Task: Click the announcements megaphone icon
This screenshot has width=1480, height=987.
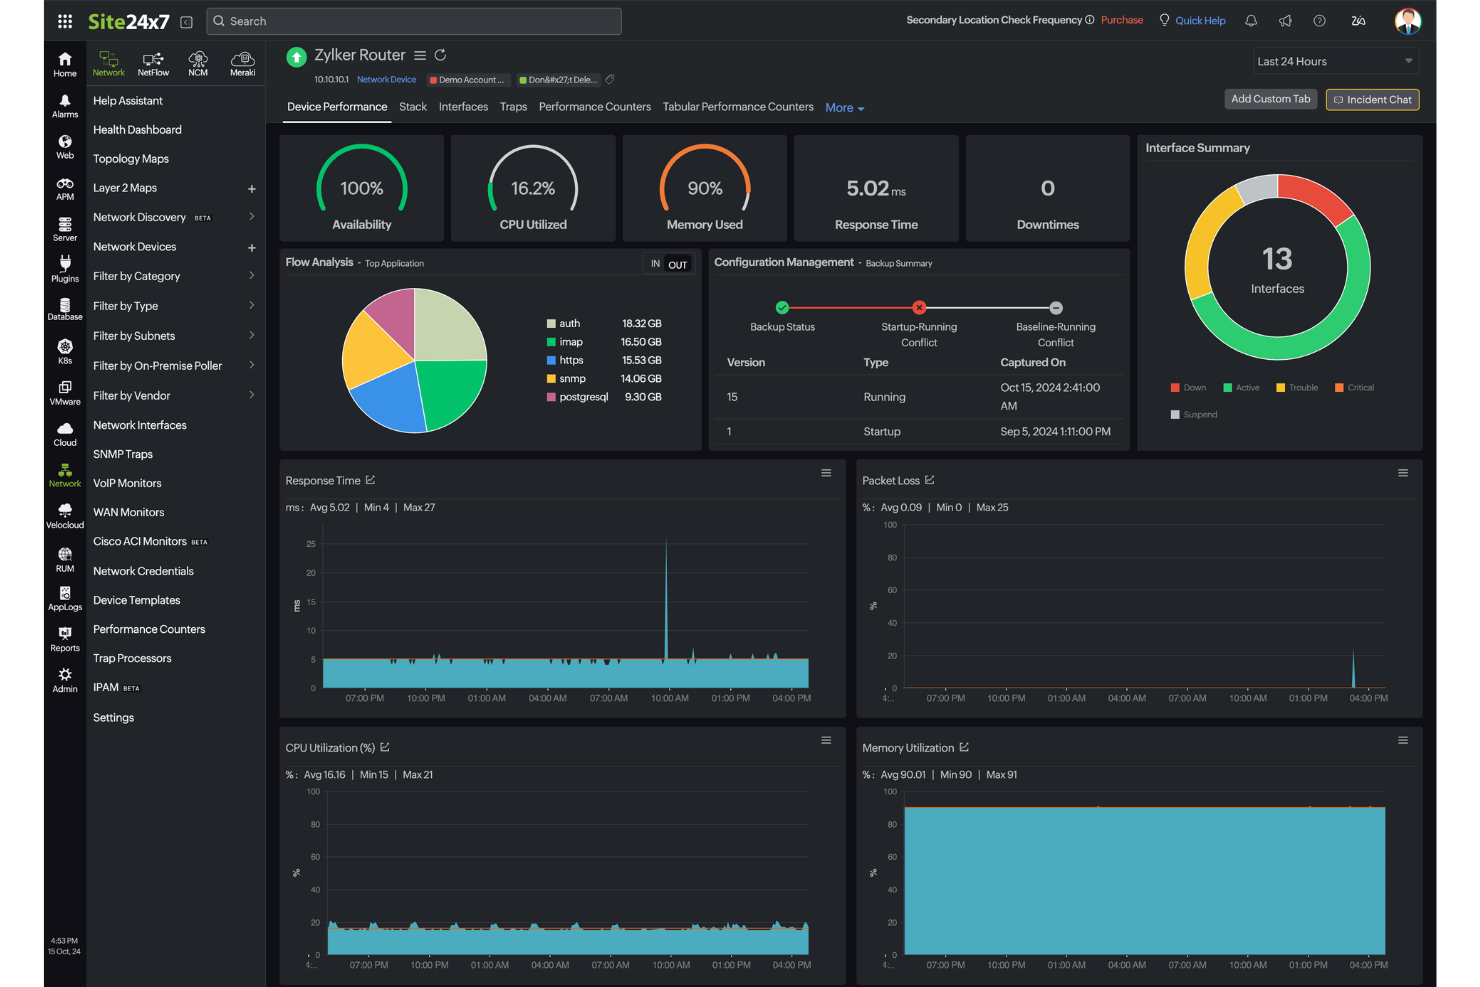Action: point(1285,20)
